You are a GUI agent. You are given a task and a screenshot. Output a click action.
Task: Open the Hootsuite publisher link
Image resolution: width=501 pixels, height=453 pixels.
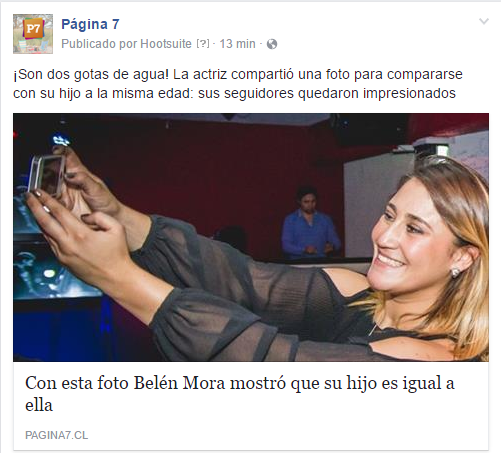(166, 44)
